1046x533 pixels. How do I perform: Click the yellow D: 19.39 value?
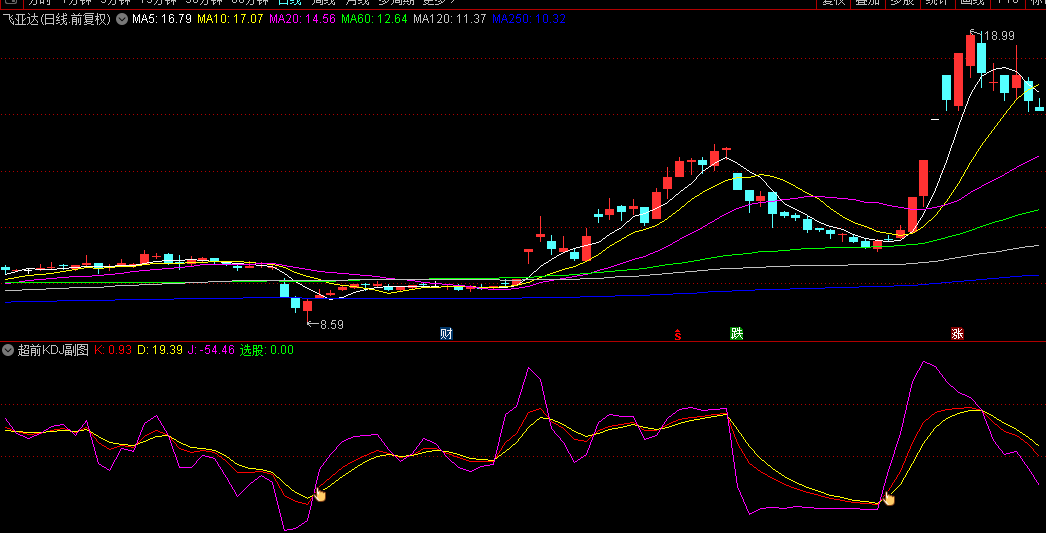pos(160,350)
